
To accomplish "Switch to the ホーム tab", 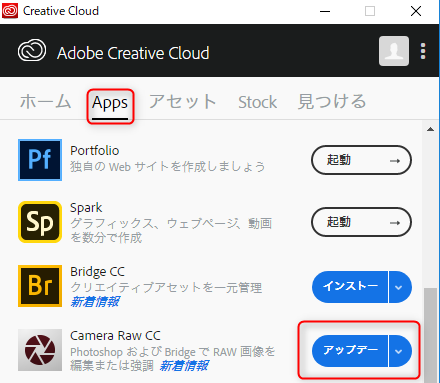I will [45, 102].
